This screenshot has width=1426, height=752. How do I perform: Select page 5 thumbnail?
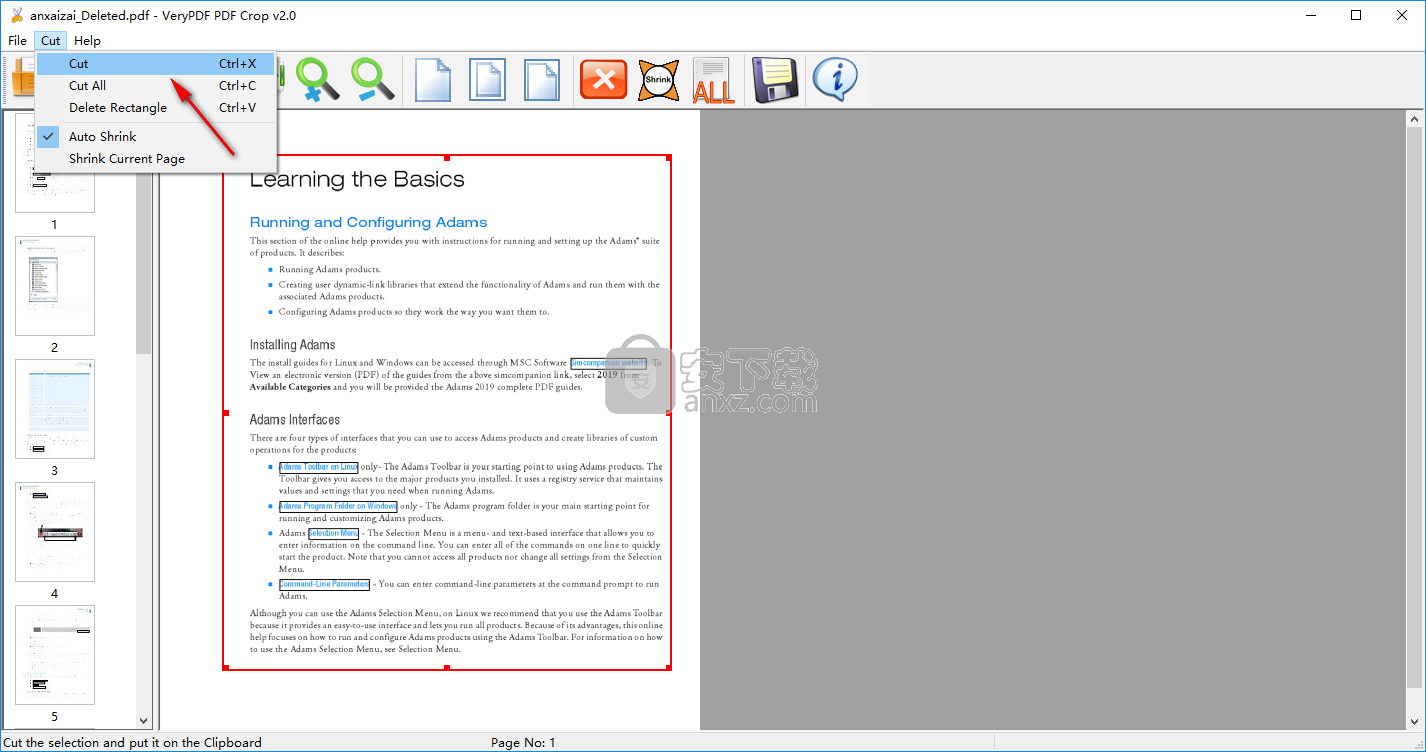pos(55,655)
